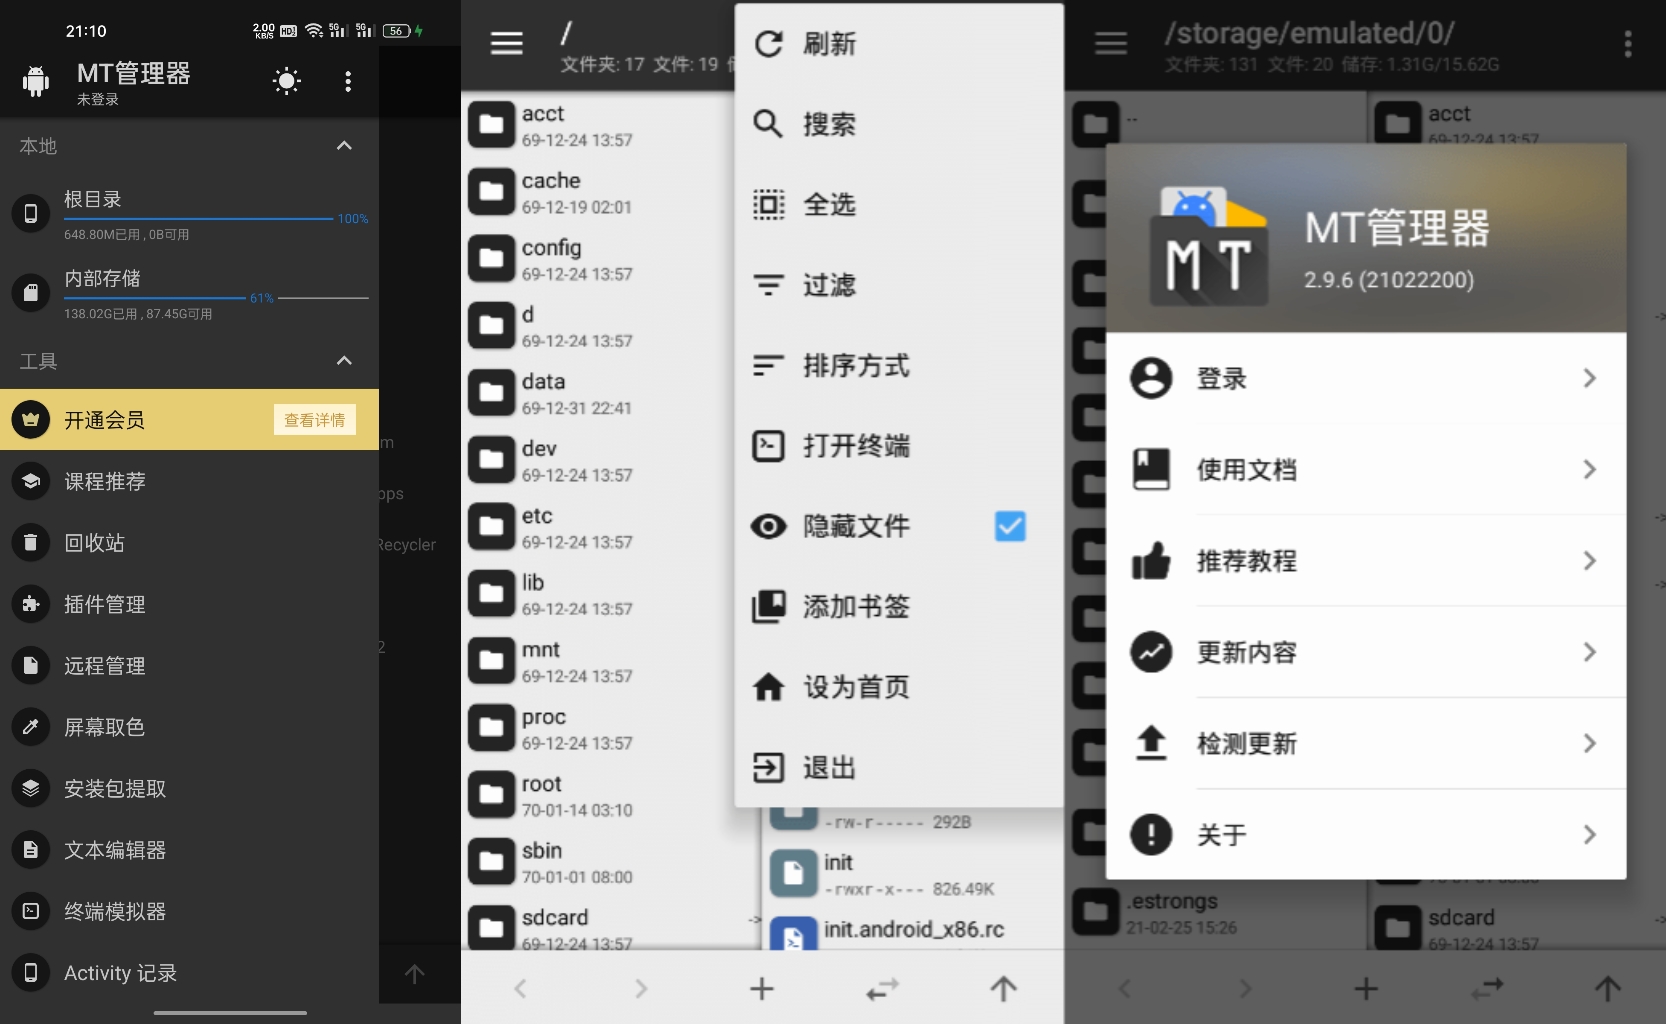
Task: Choose 设为首页 home menu item
Action: pos(899,687)
